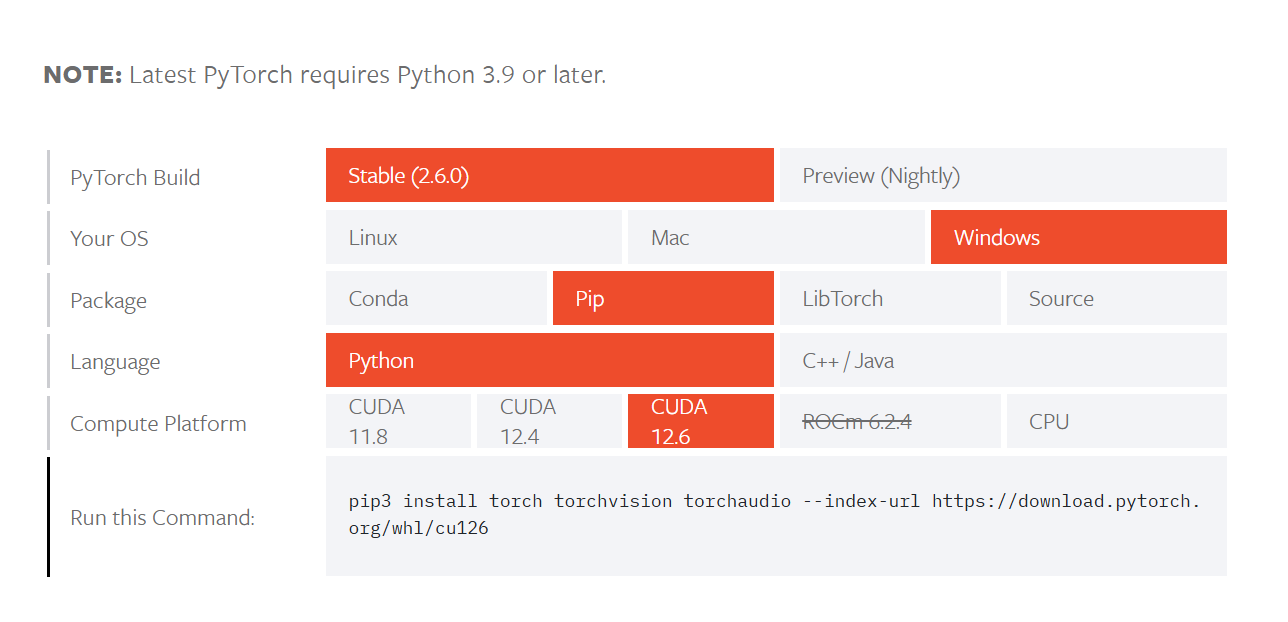Pick CUDA 11.8 compute platform
1288x622 pixels.
pos(397,420)
